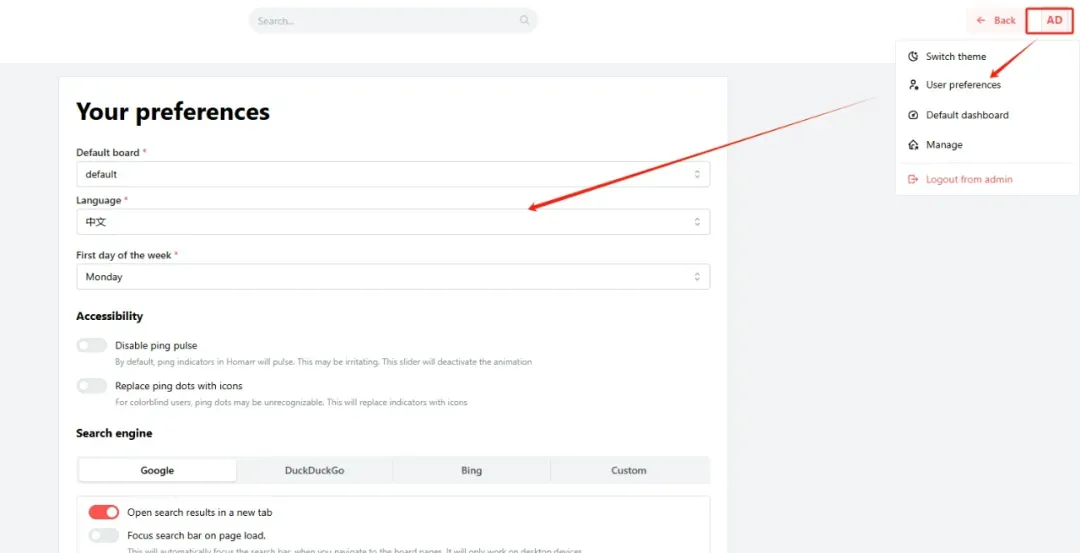Click the back arrow icon

(982, 21)
